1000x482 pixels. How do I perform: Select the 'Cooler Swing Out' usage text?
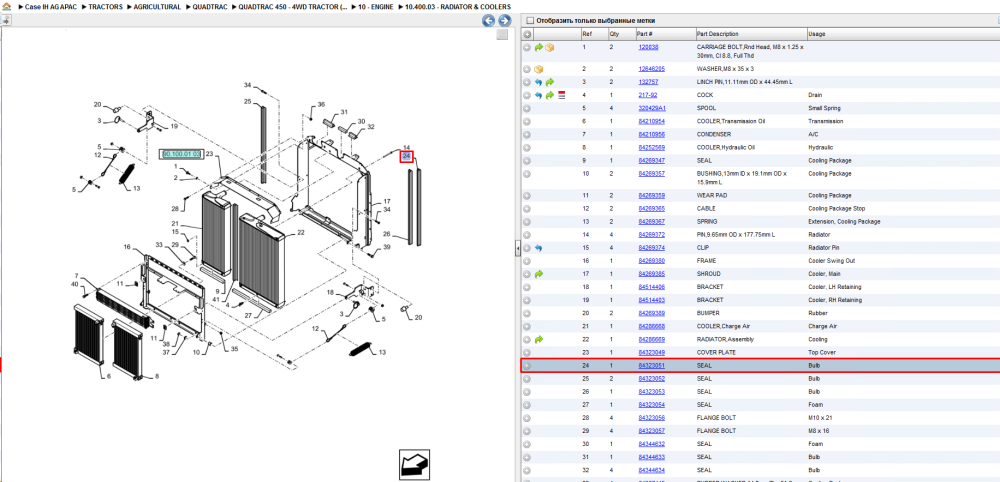click(x=830, y=261)
